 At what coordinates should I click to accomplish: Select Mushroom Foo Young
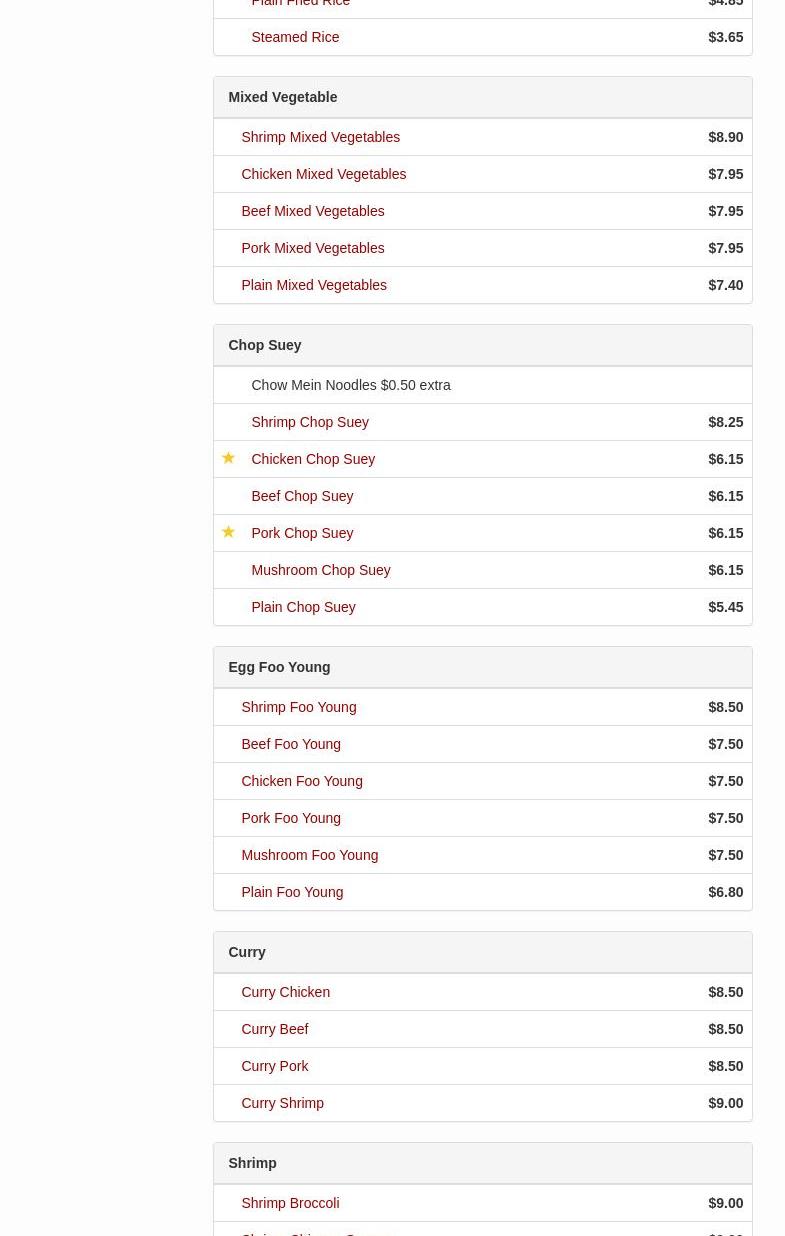point(309,855)
